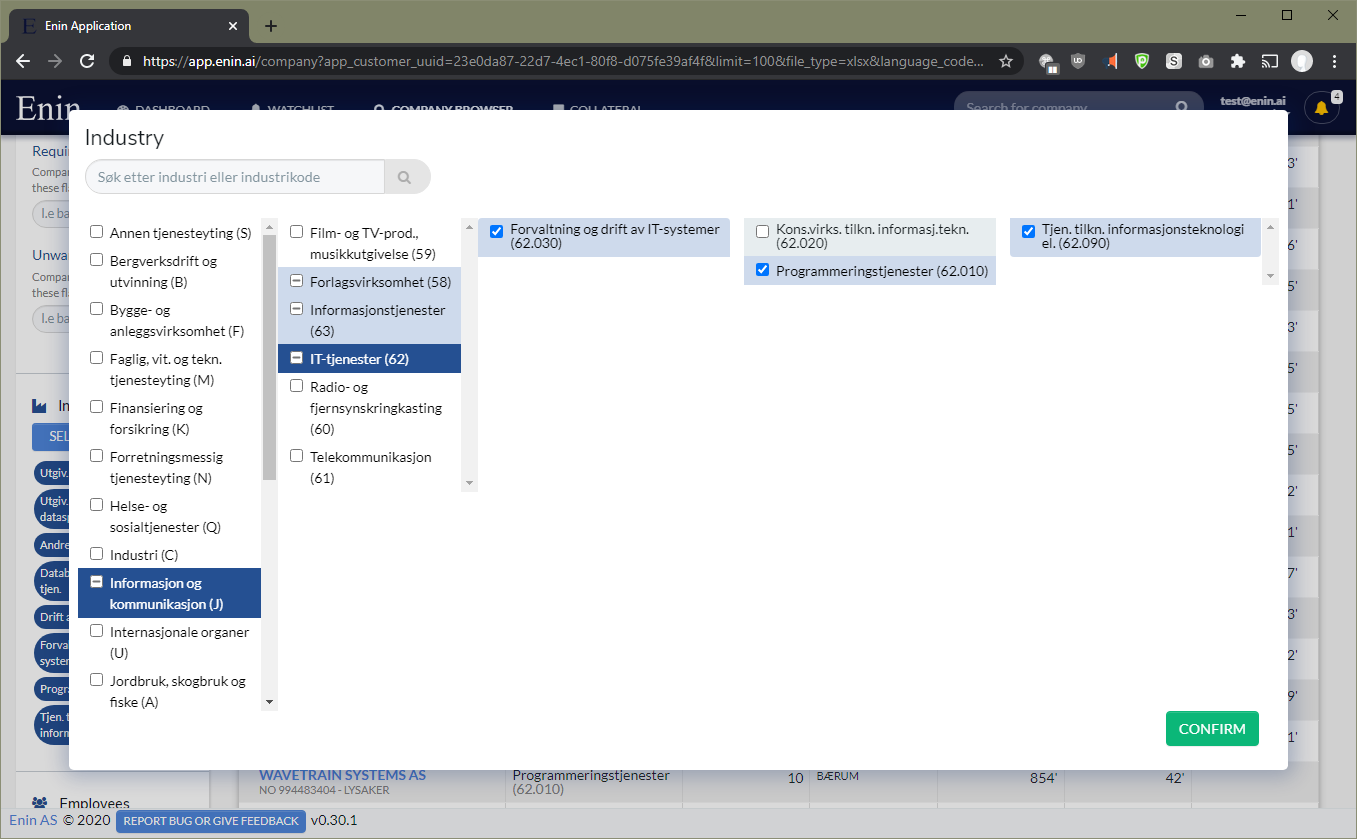Click the Cast media icon

(1270, 61)
